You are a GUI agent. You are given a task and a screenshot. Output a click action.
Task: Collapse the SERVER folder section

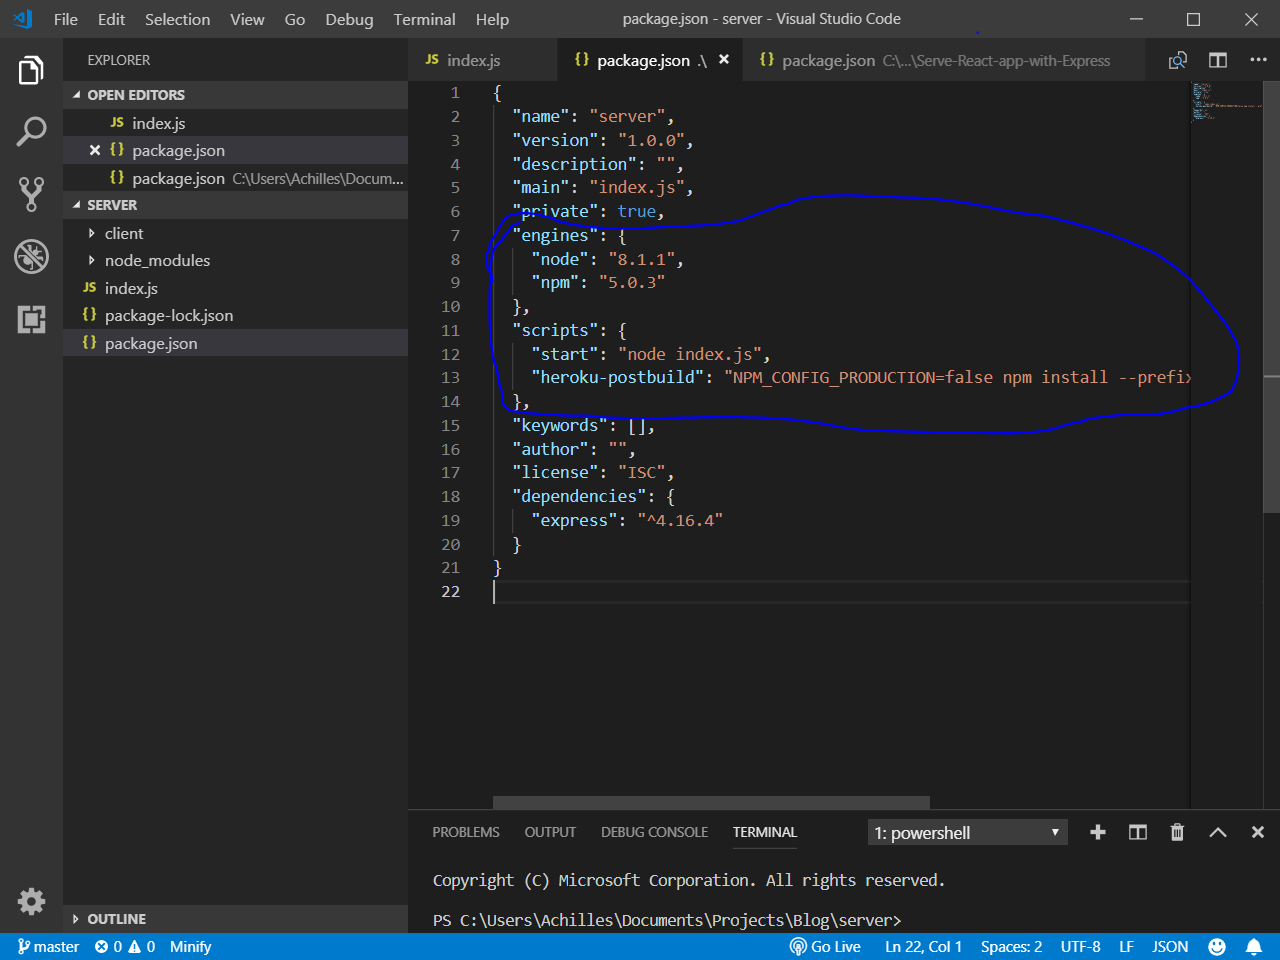click(235, 205)
